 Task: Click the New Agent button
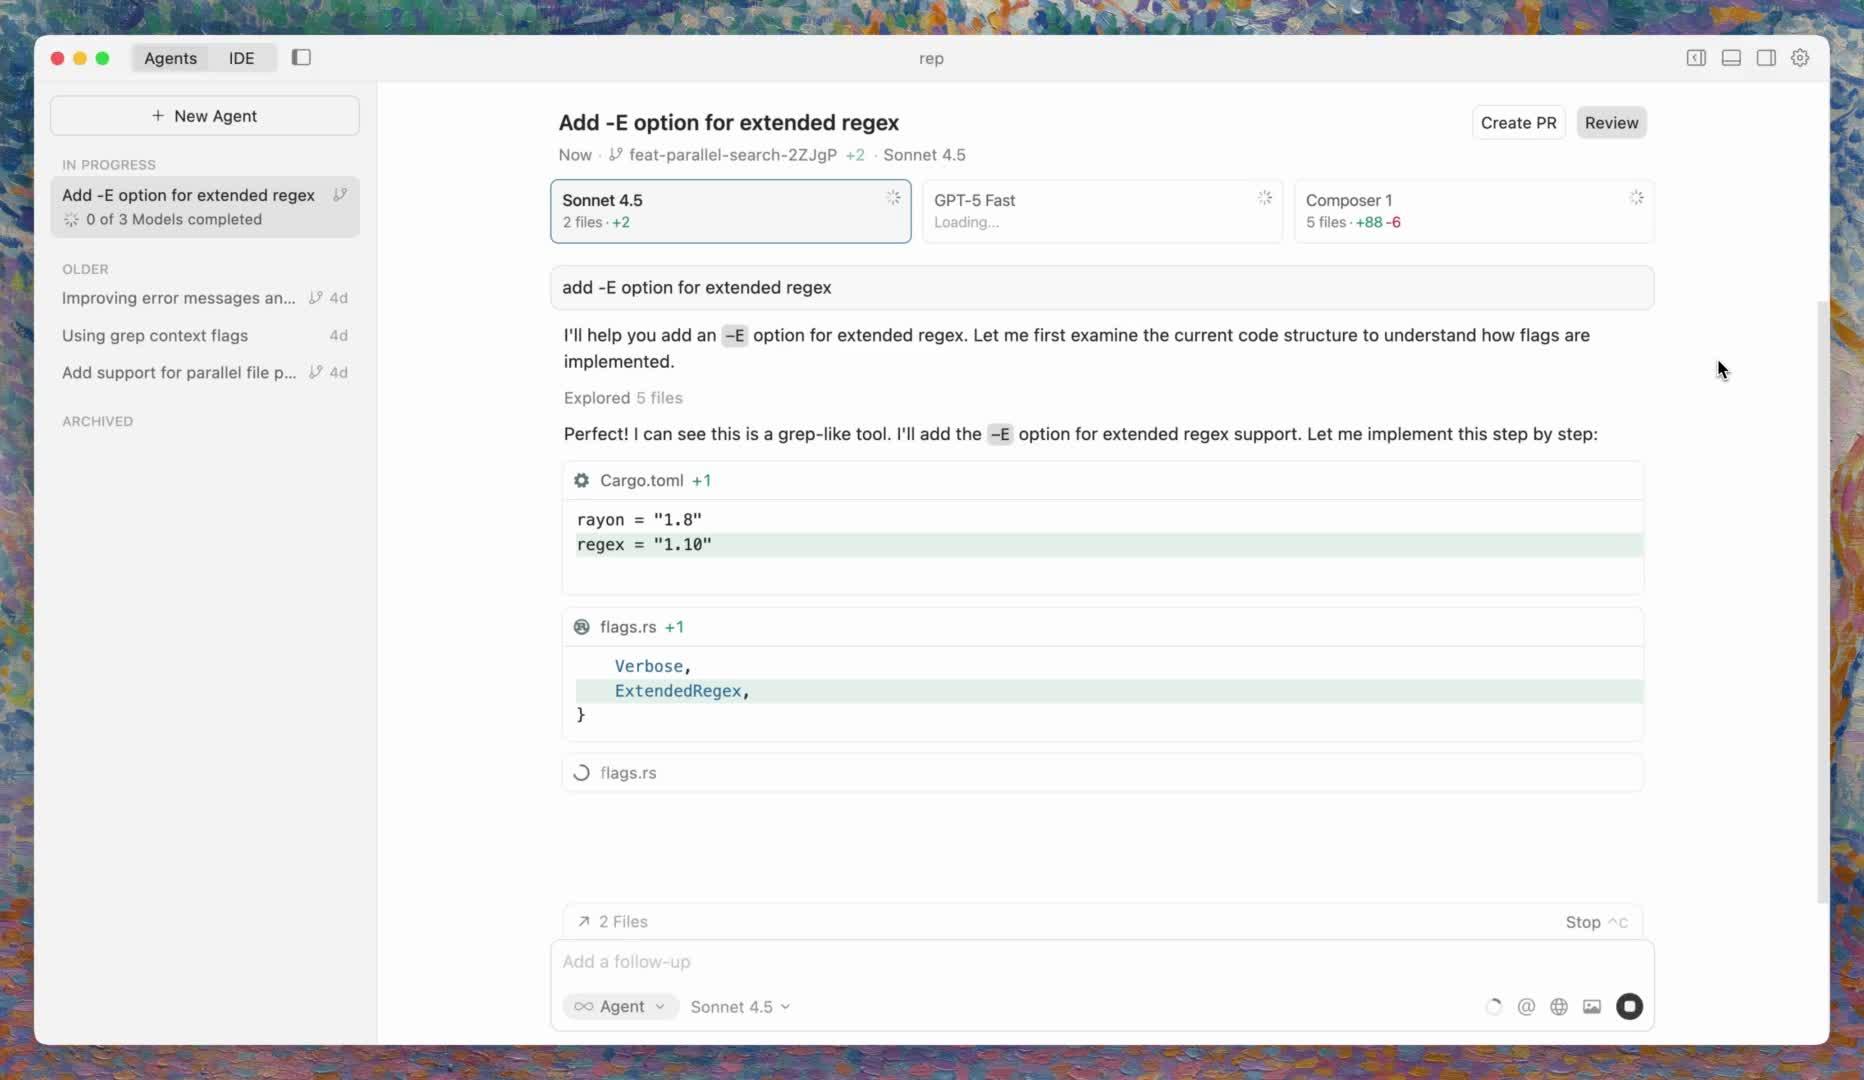(205, 116)
